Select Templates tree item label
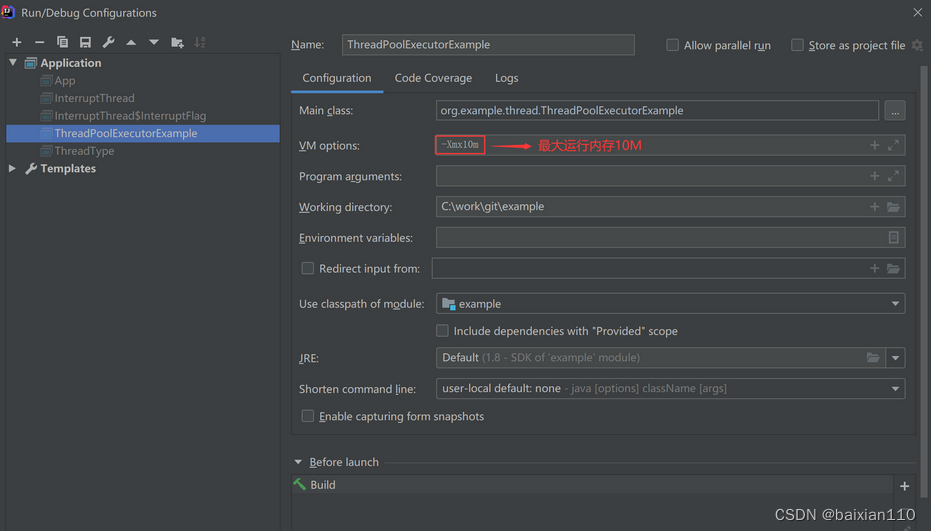The image size is (931, 531). pos(68,169)
